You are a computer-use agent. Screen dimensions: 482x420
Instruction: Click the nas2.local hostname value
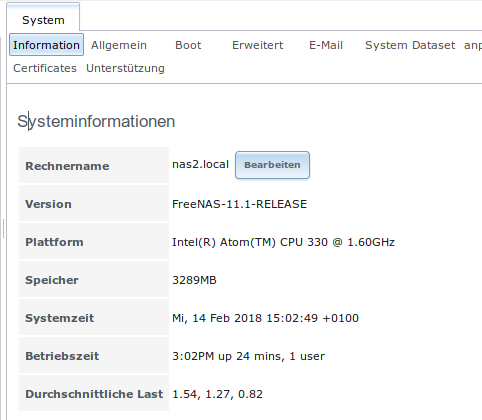point(200,164)
